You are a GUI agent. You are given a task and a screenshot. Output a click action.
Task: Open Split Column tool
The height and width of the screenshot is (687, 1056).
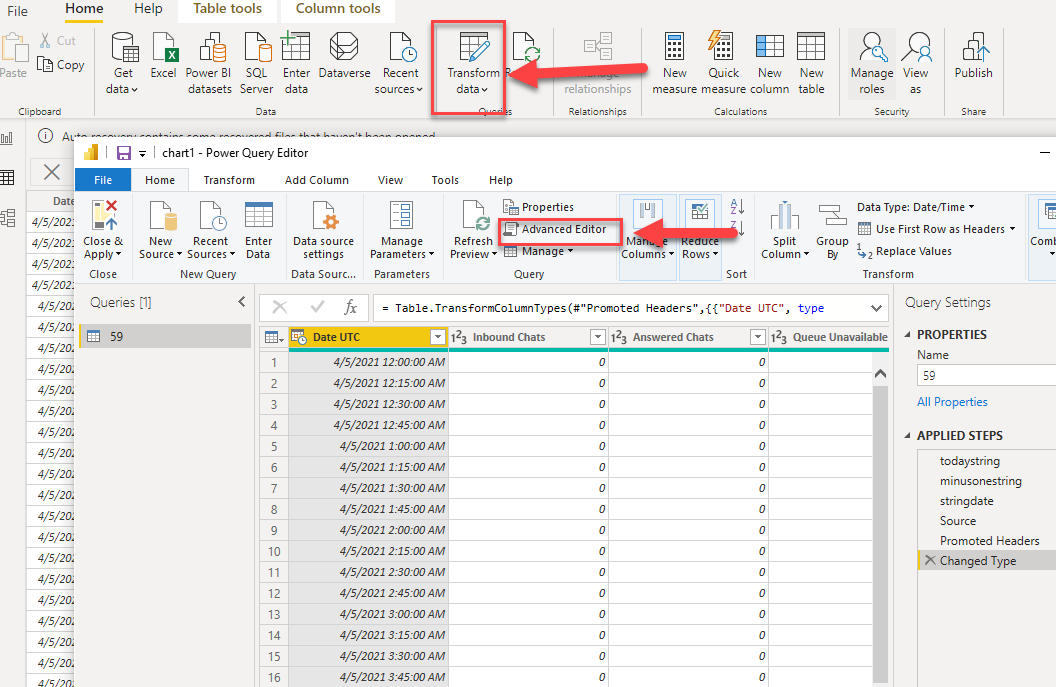(785, 230)
